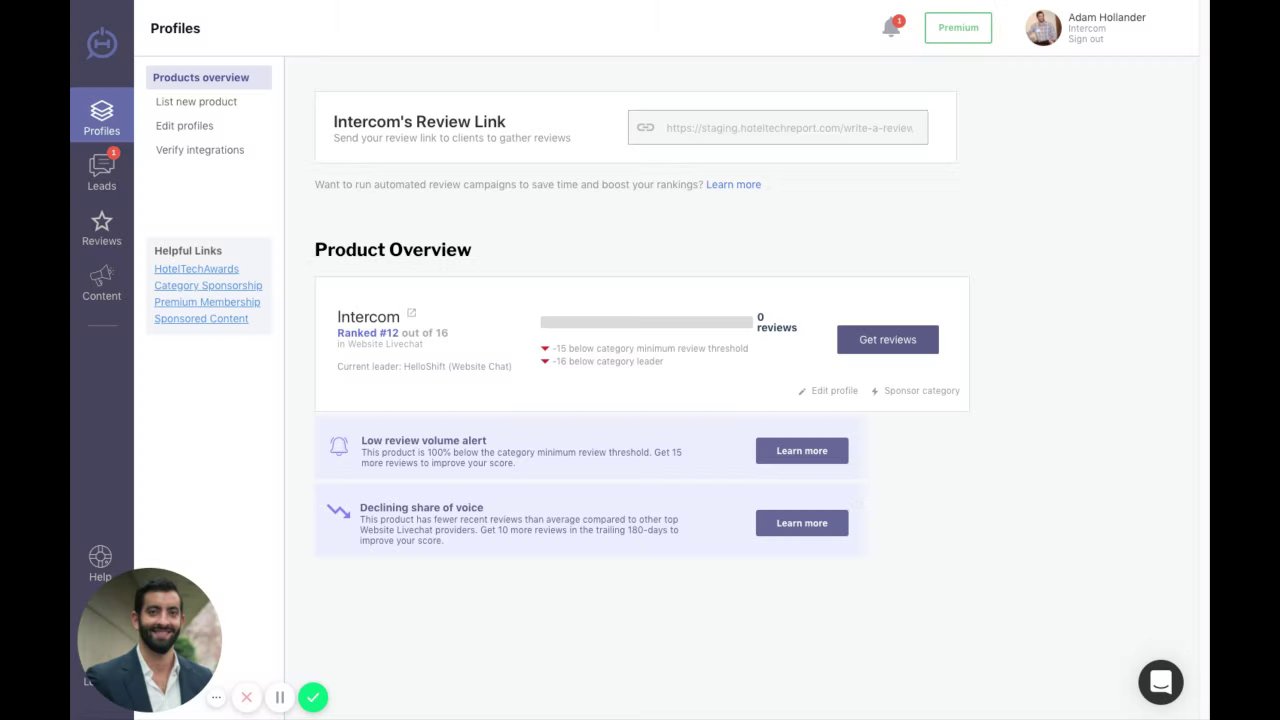Viewport: 1280px width, 720px height.
Task: Click the Hotel Tech Report logo icon
Action: [x=101, y=44]
